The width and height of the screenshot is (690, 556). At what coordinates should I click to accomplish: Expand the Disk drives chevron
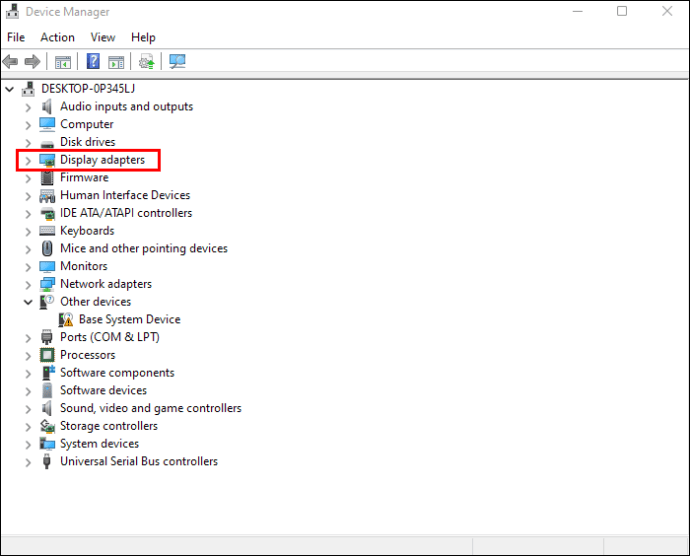tap(28, 143)
